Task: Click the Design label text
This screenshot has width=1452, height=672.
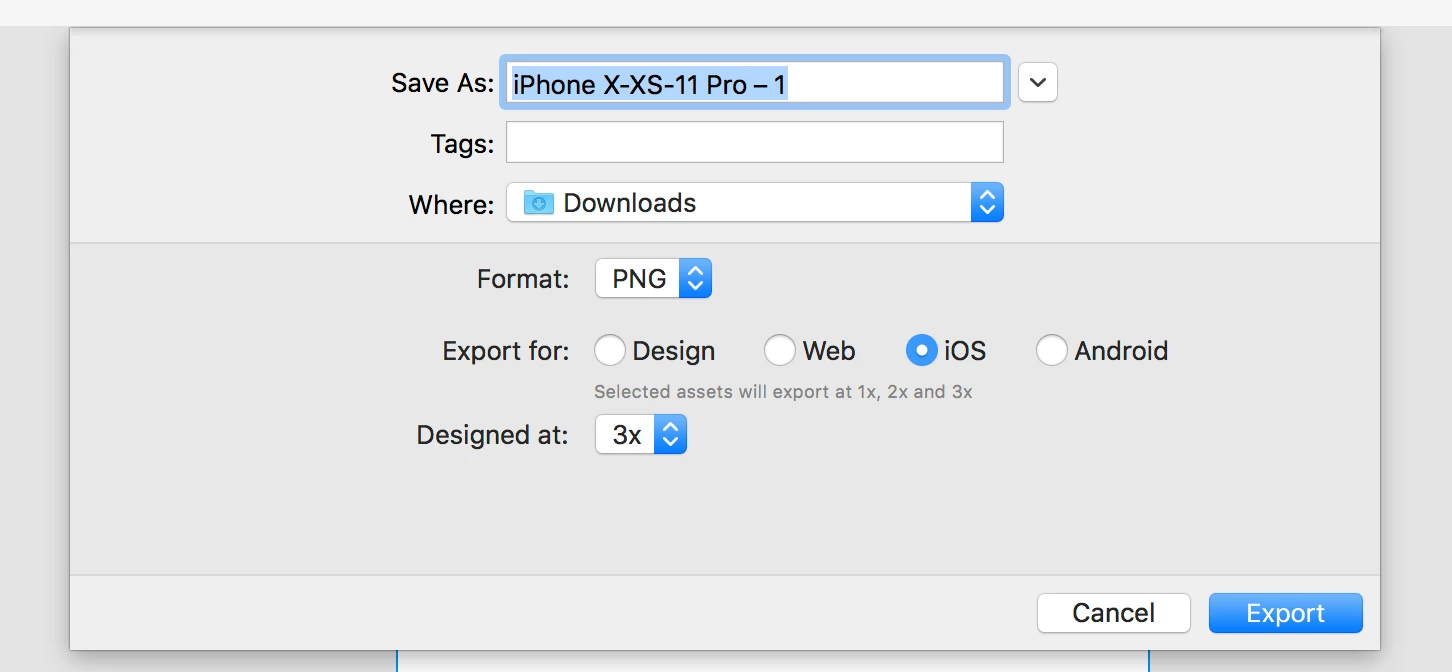Action: [x=674, y=351]
